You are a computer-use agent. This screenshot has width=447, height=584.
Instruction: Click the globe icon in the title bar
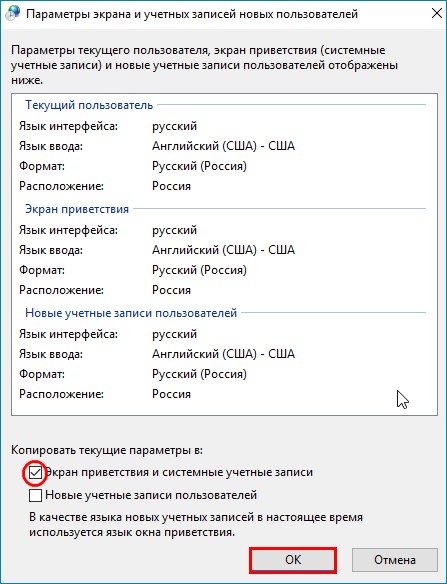(13, 13)
